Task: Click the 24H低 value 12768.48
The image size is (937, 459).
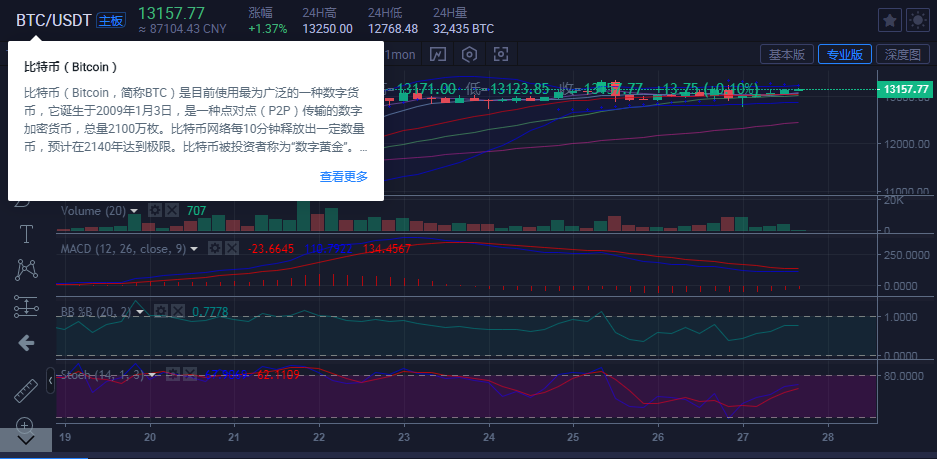Action: (x=393, y=29)
